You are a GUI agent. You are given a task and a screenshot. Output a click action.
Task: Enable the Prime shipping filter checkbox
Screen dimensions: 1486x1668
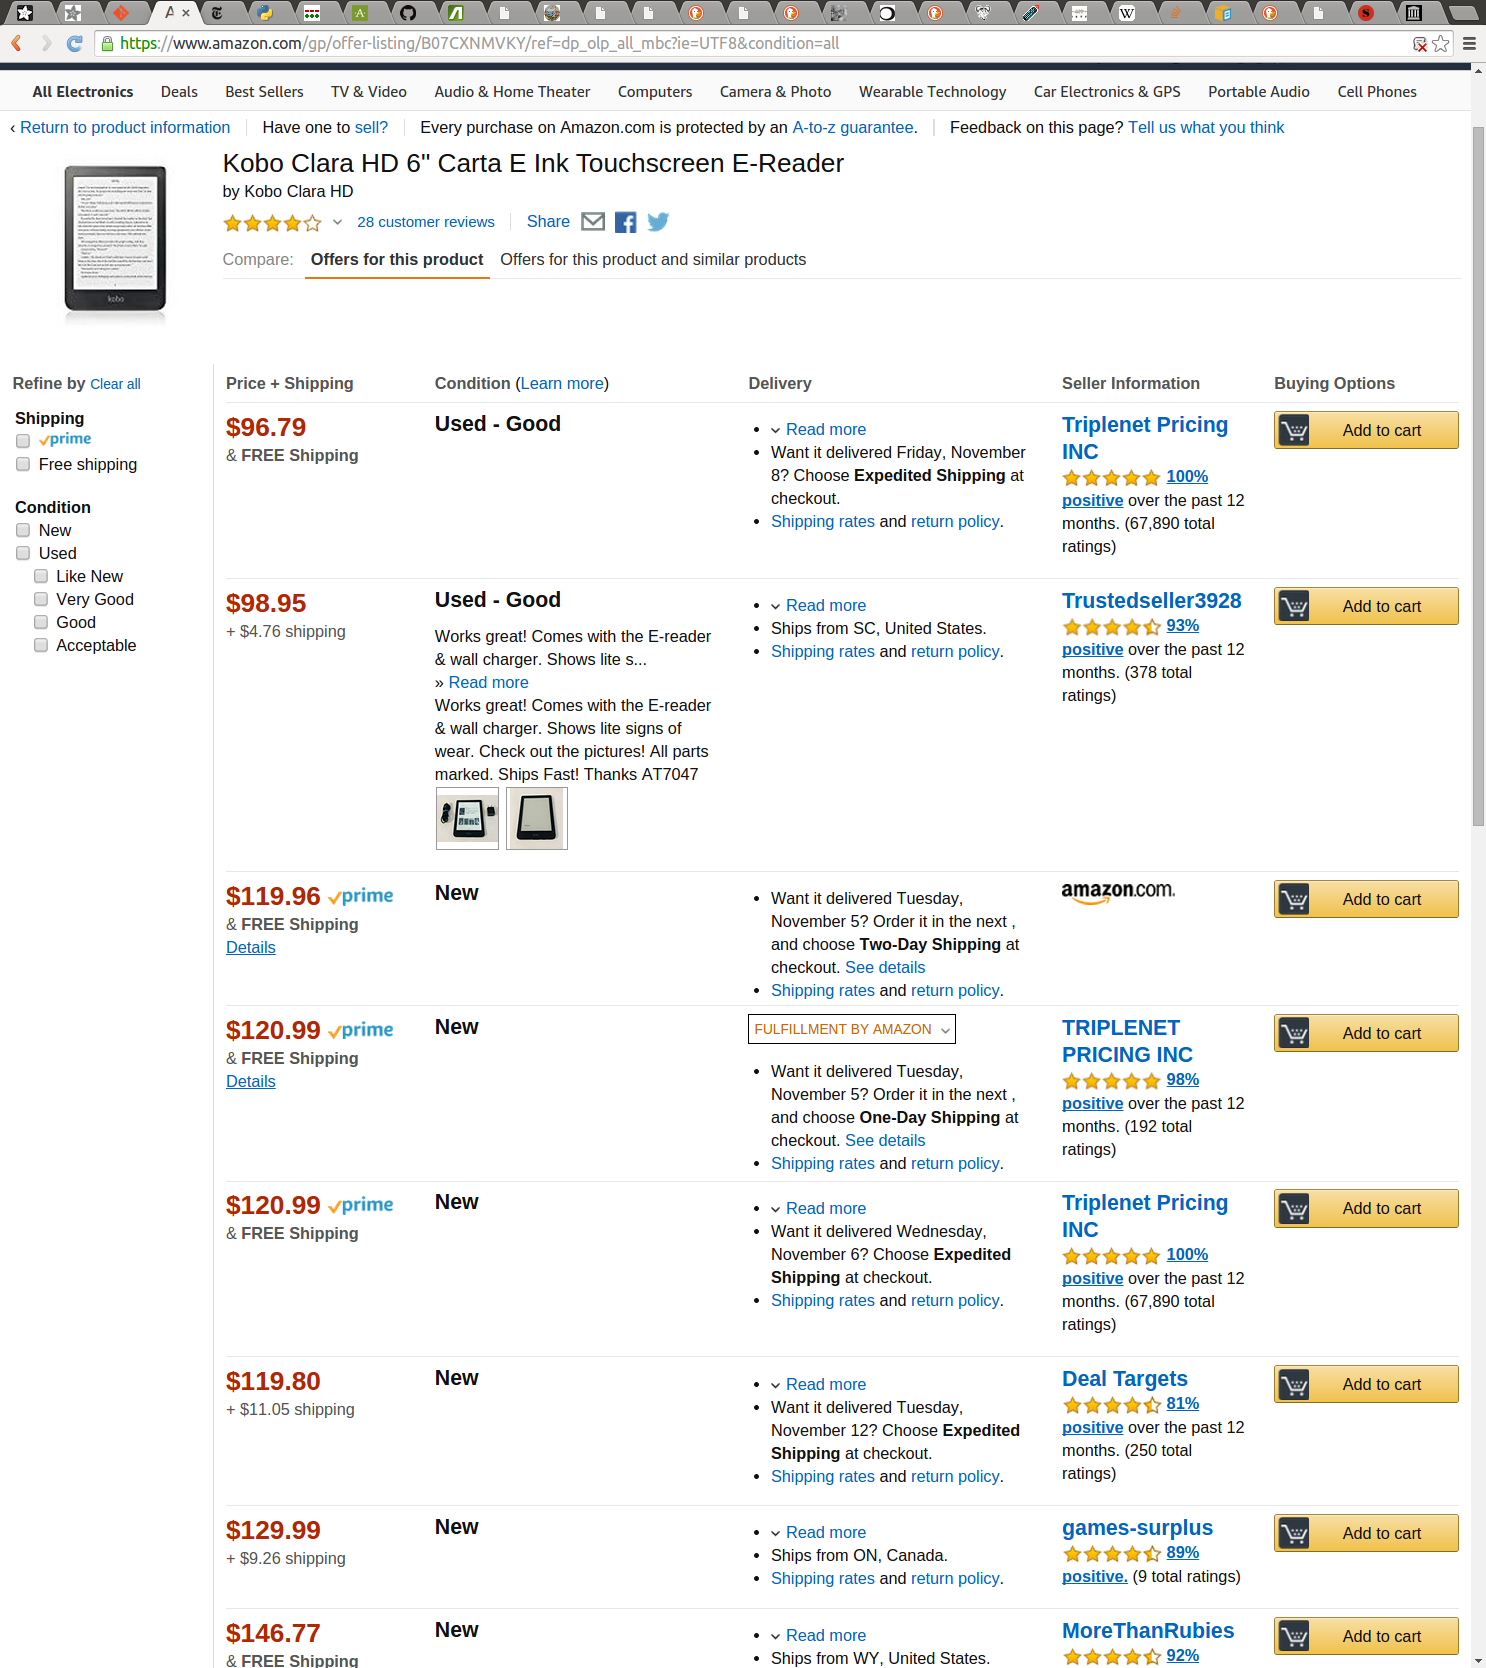[x=23, y=441]
